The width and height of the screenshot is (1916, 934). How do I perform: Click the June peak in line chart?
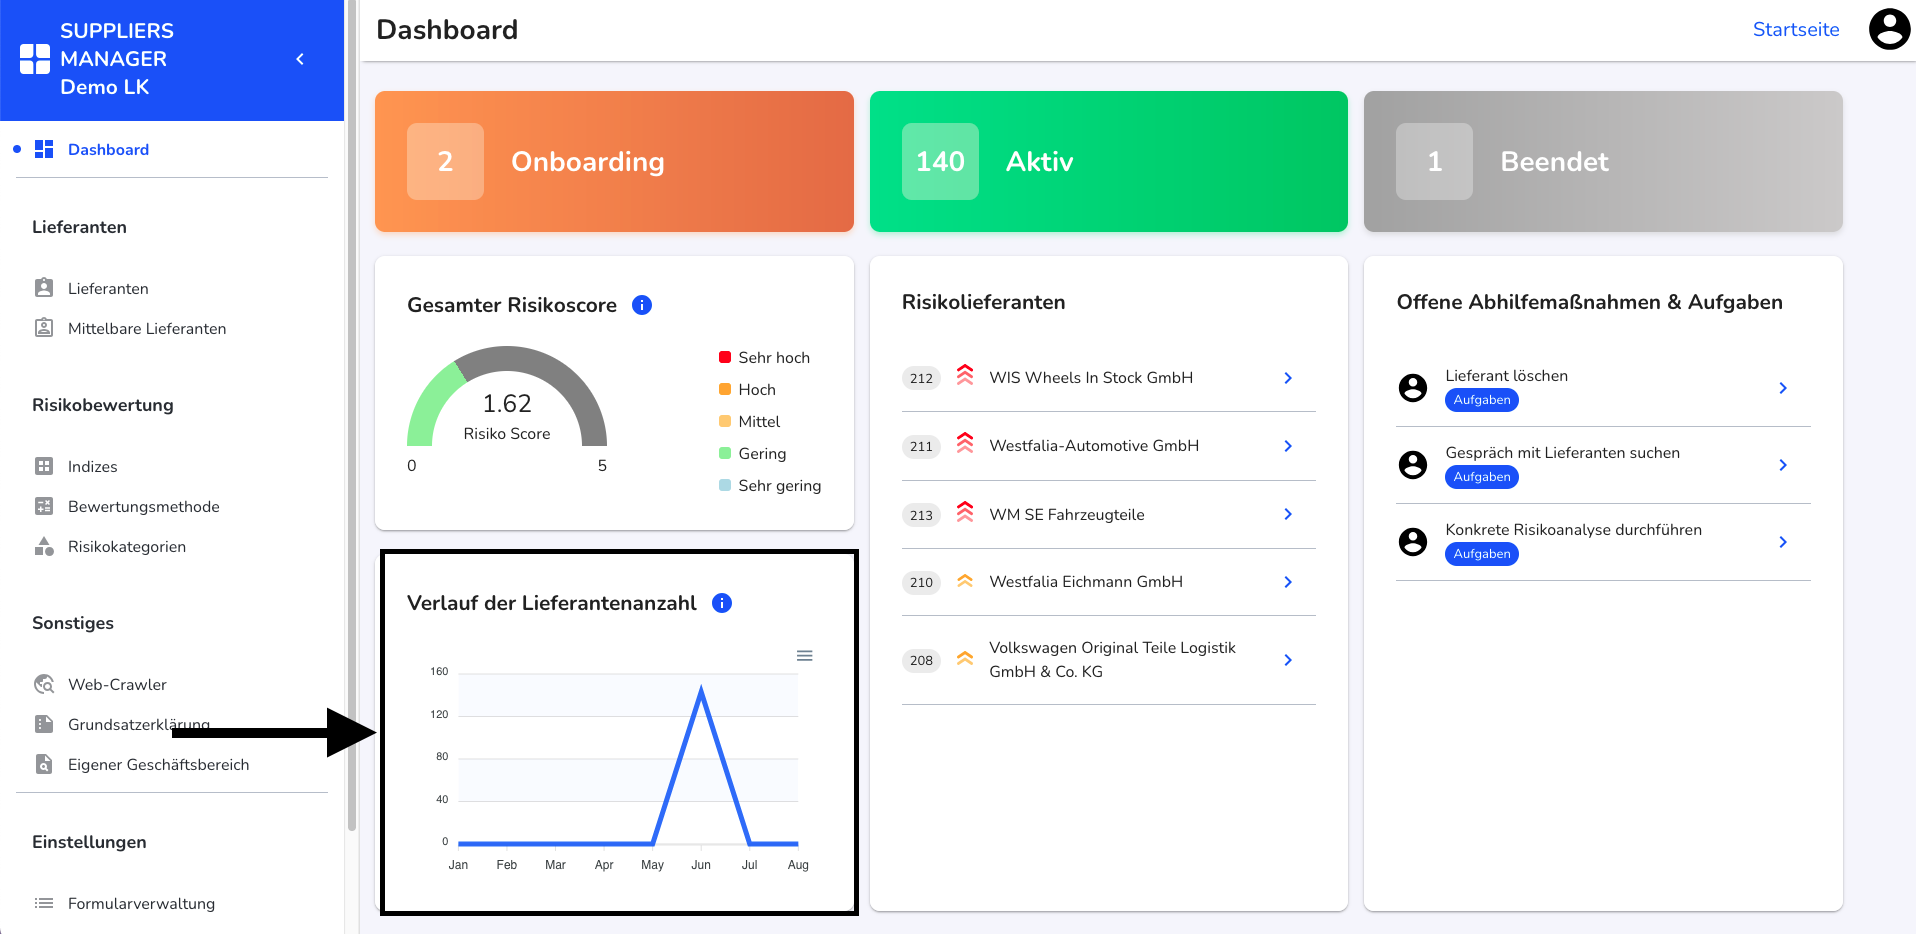pyautogui.click(x=701, y=689)
